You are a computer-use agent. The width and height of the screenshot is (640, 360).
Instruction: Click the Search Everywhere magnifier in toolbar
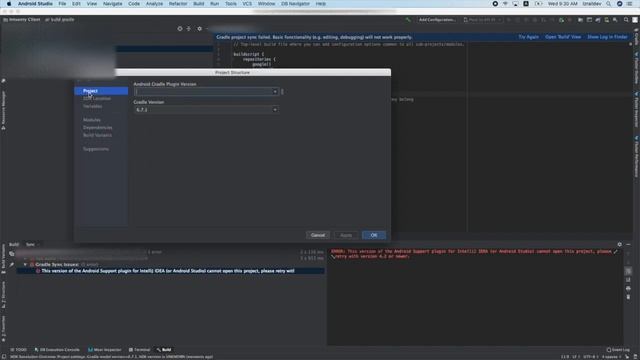click(x=626, y=20)
